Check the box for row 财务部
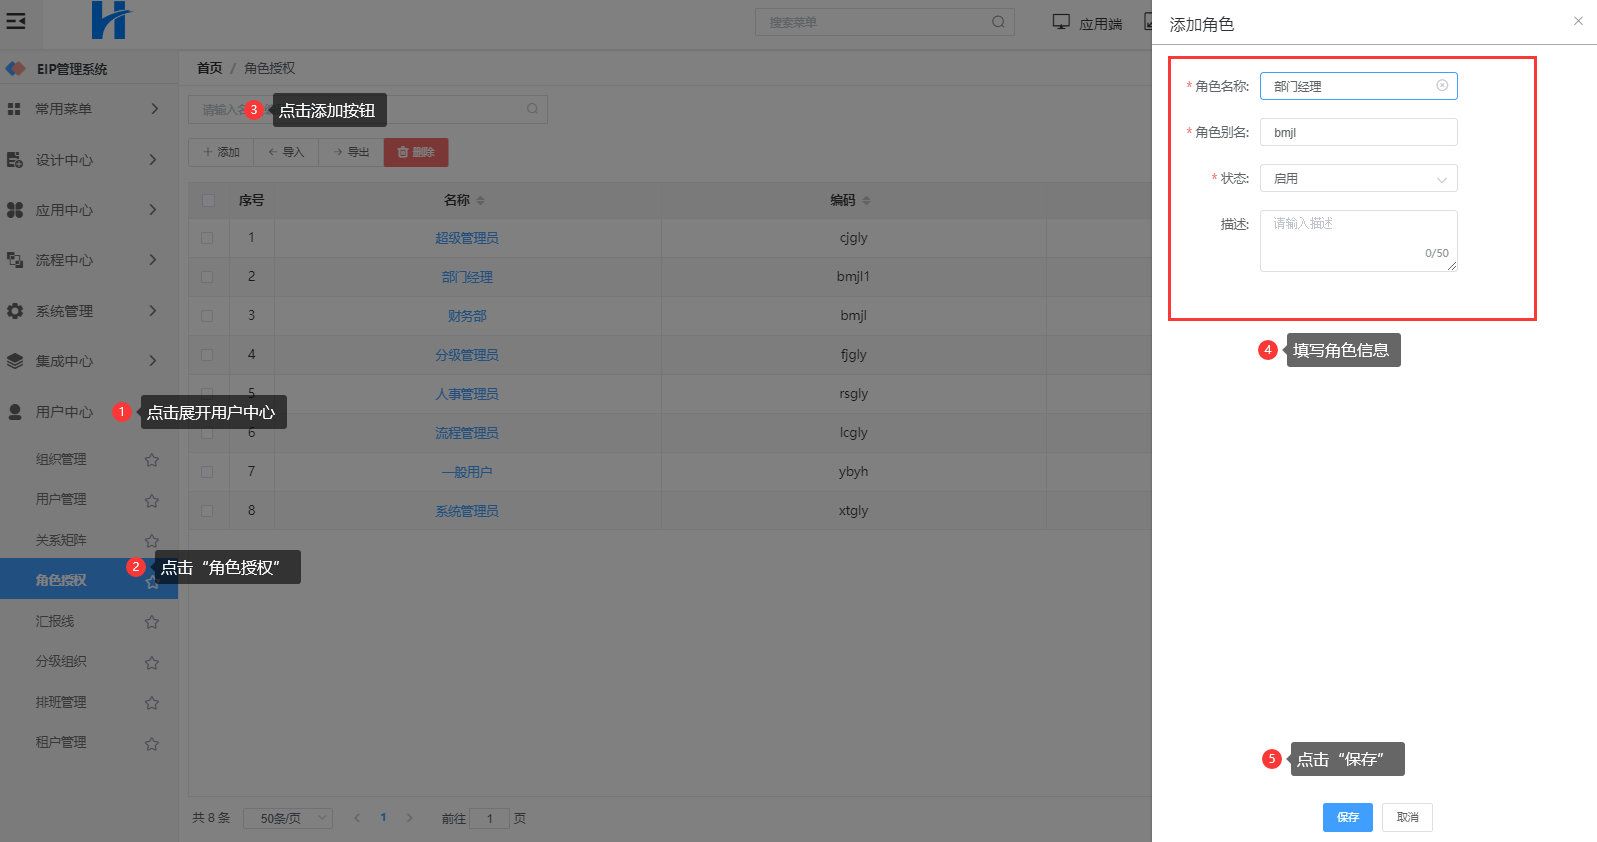Screen dimensions: 1597x842 (x=207, y=316)
